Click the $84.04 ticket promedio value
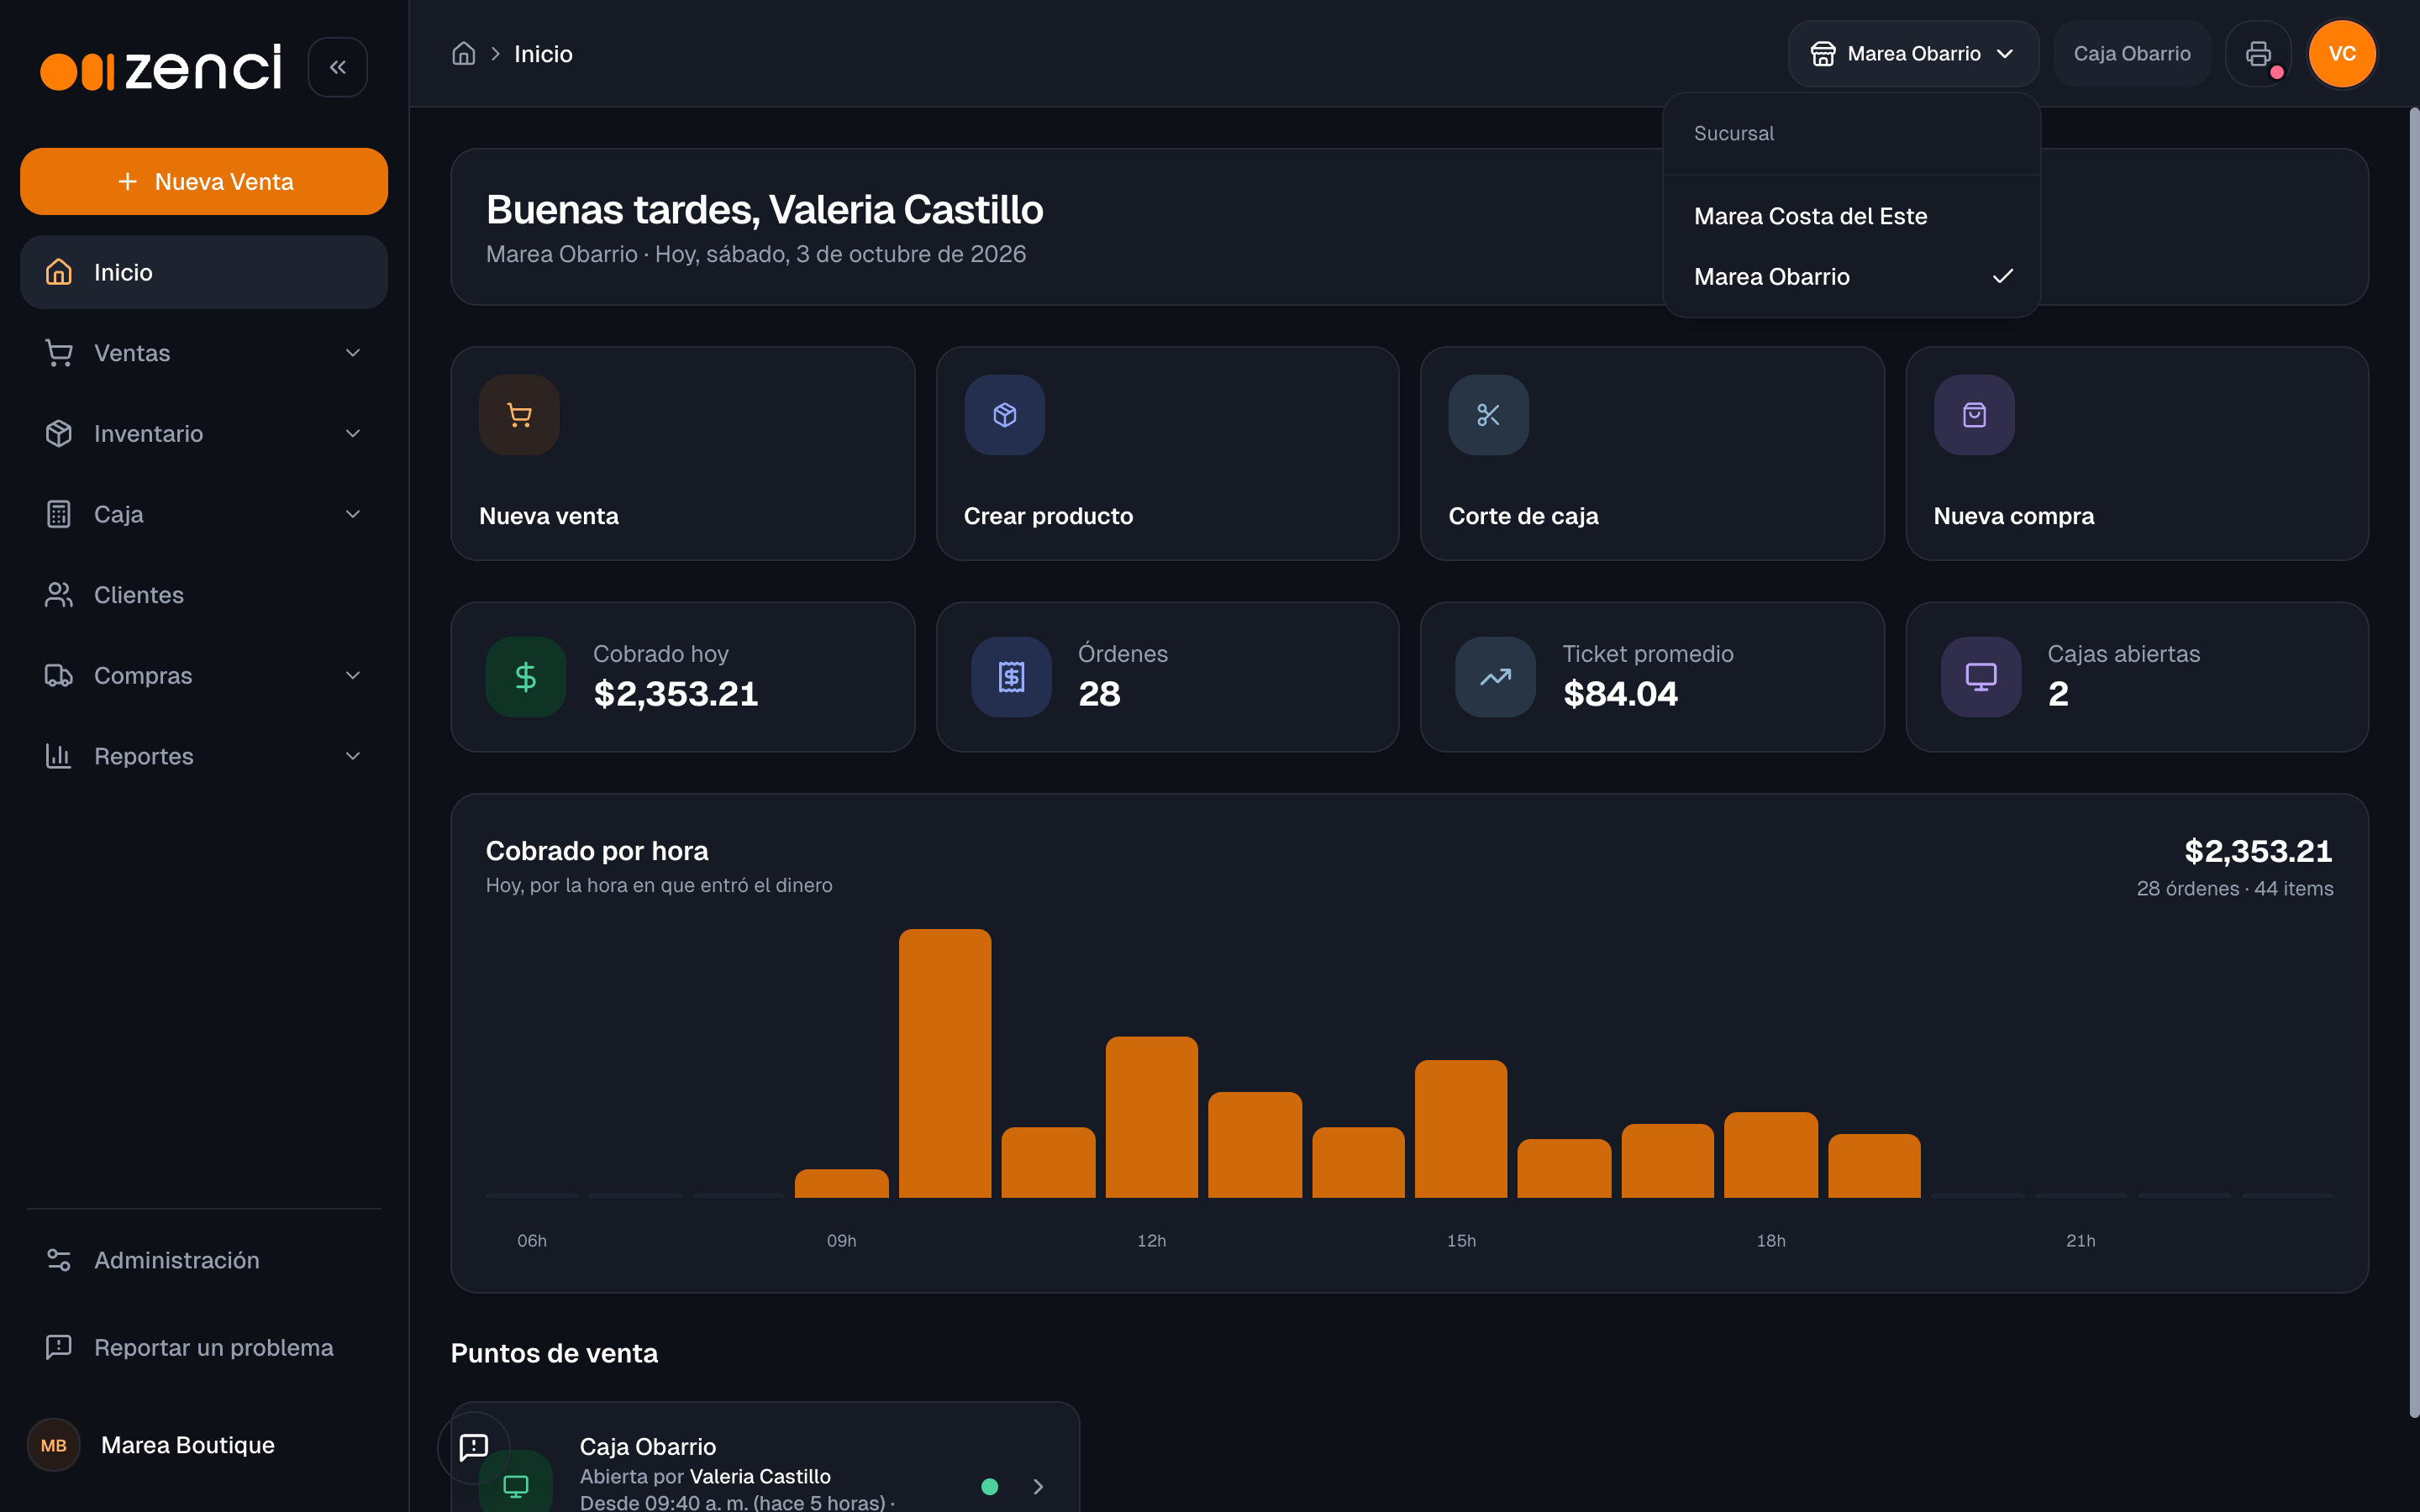2420x1512 pixels. coord(1620,694)
